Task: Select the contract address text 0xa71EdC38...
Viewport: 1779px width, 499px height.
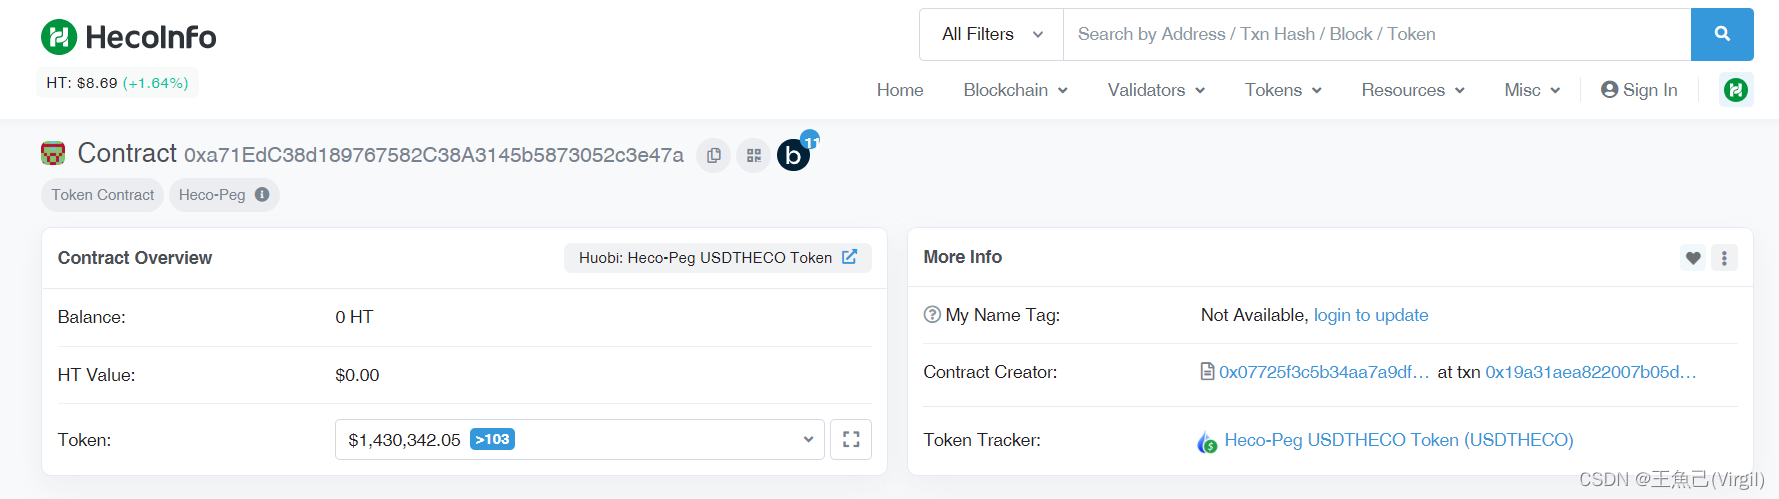Action: [x=434, y=155]
